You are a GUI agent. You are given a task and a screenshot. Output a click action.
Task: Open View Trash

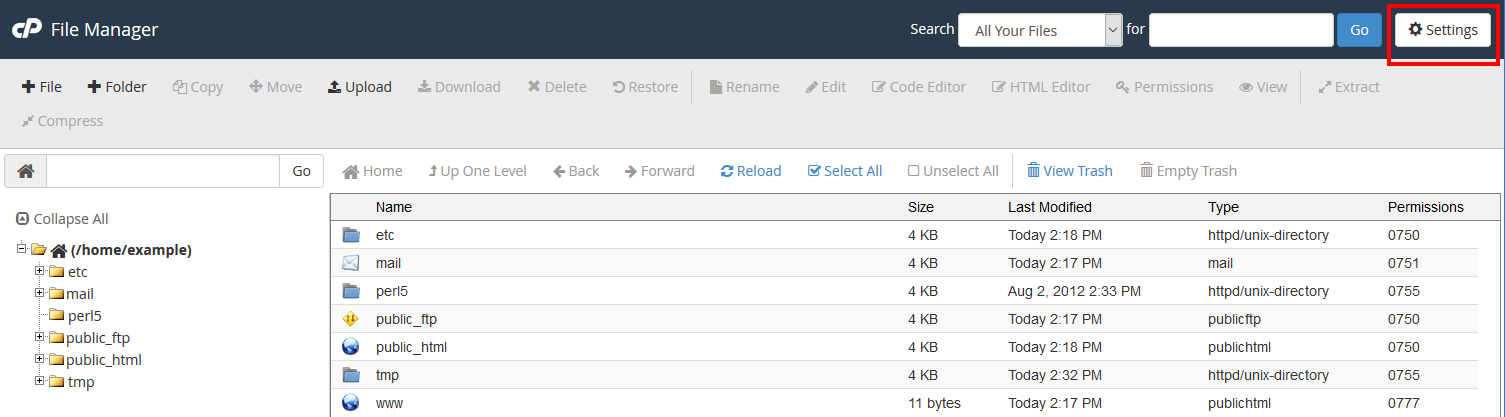1069,171
